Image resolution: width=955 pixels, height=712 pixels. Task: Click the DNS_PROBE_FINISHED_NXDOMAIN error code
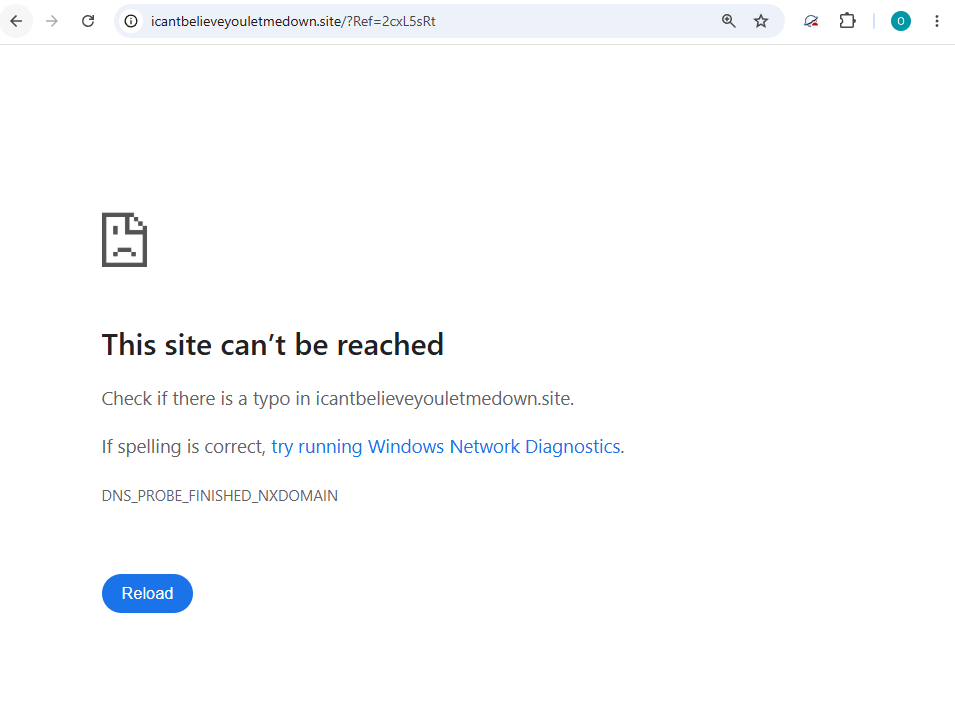click(x=220, y=496)
